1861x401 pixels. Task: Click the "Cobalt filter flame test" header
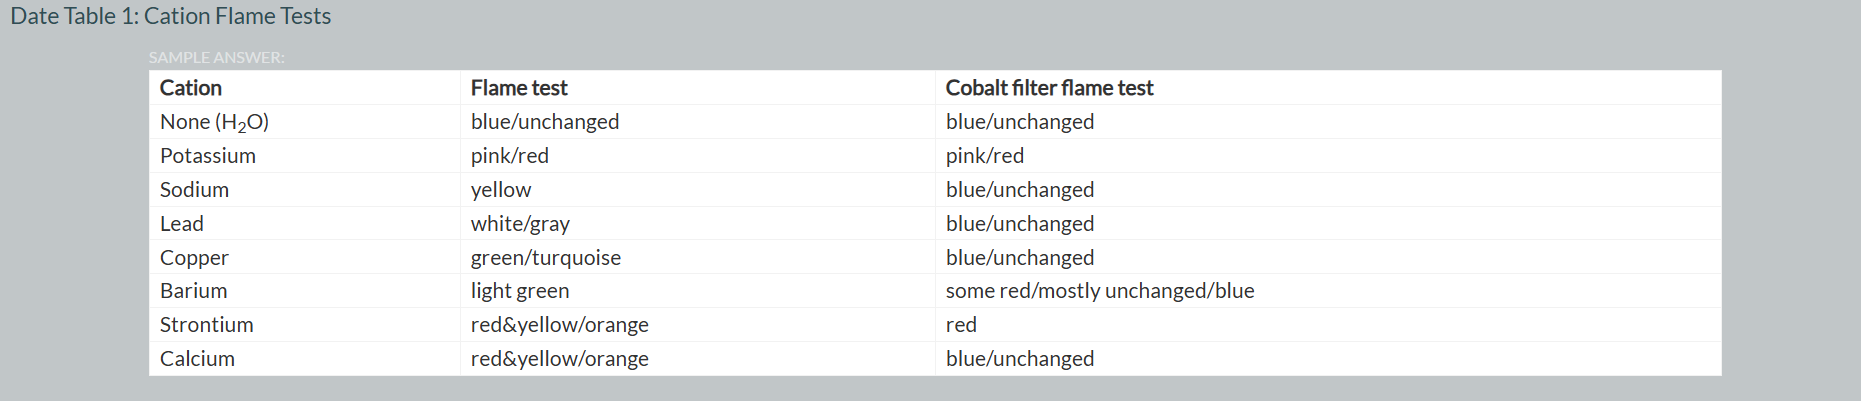(1049, 88)
